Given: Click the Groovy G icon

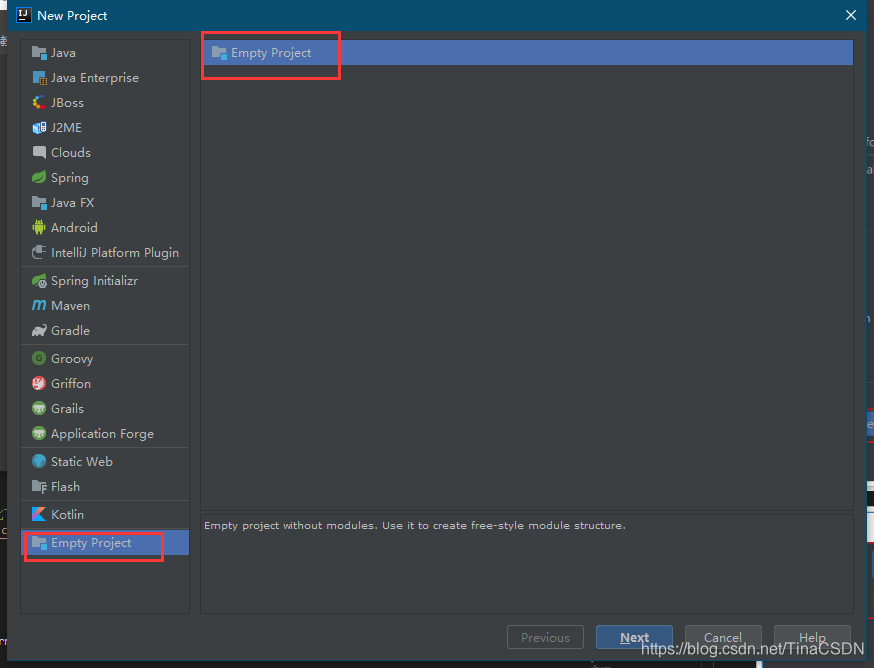Looking at the screenshot, I should 39,359.
